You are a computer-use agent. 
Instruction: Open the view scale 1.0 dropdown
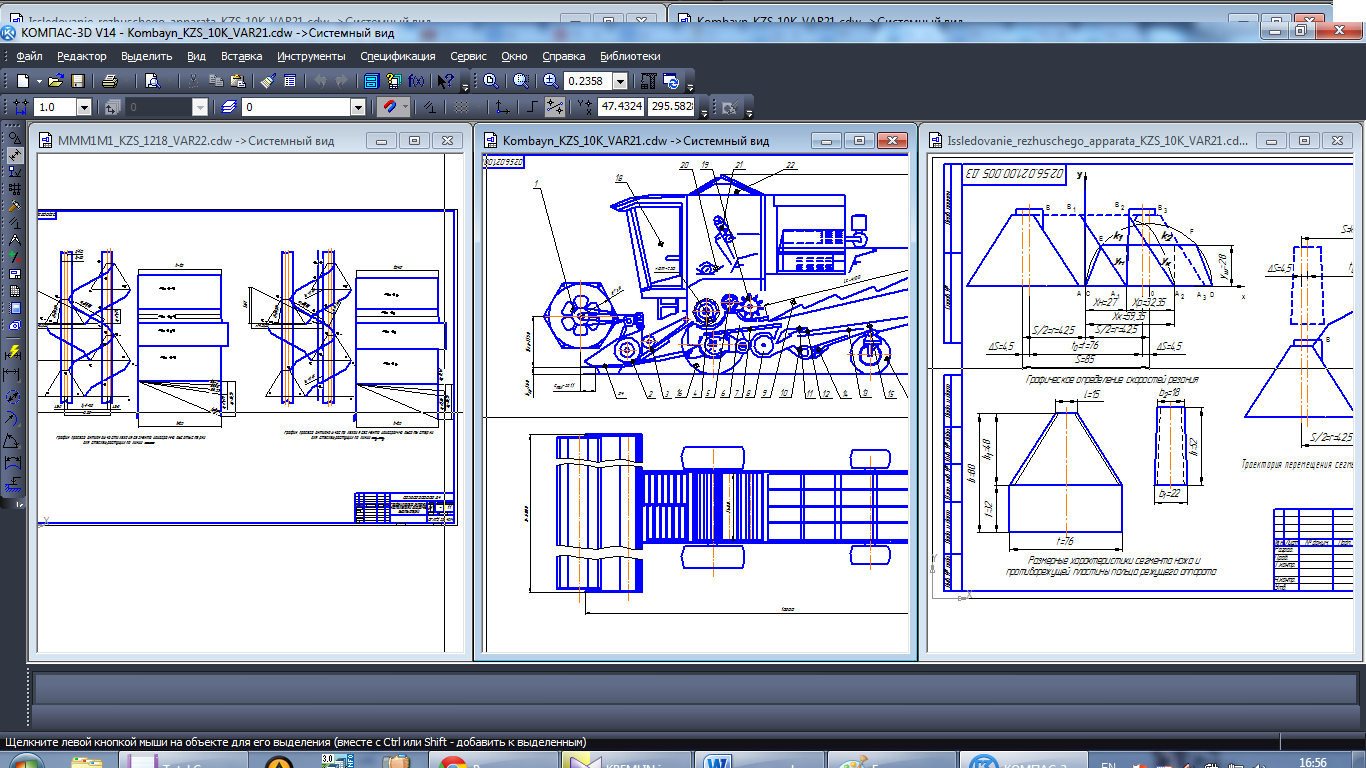(83, 107)
